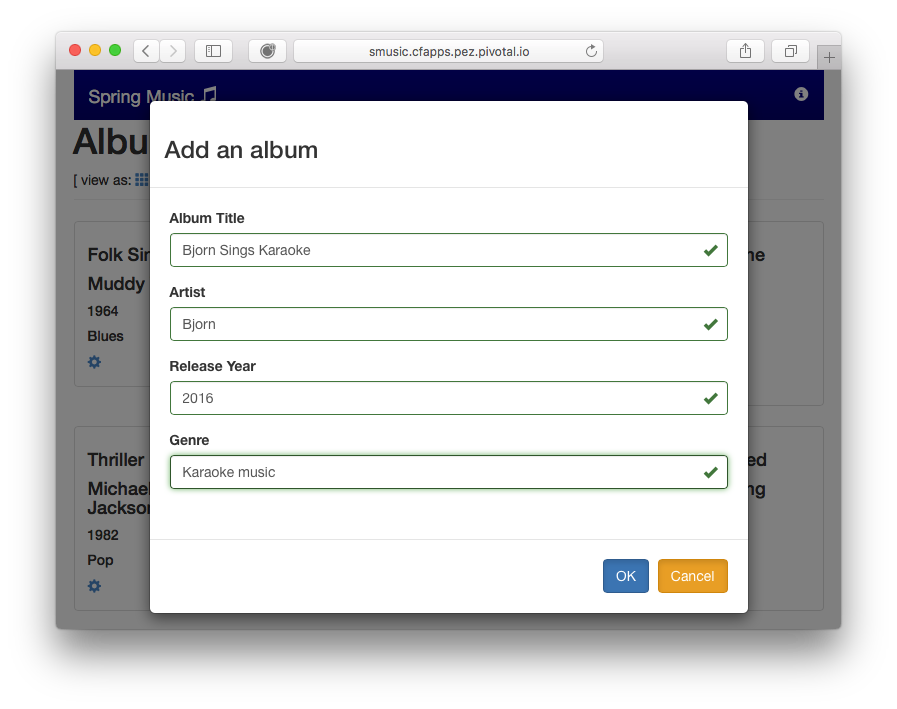This screenshot has height=709, width=897.
Task: Click the red close window button
Action: point(75,50)
